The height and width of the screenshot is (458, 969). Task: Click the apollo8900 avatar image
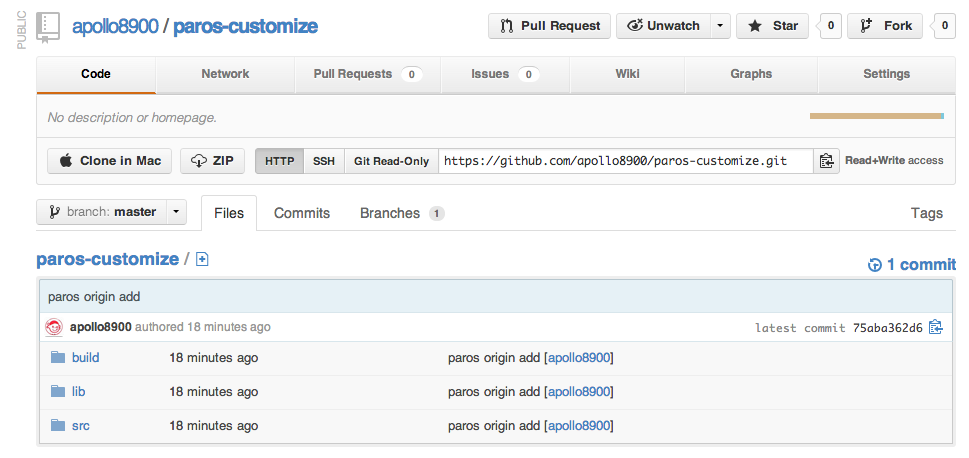[55, 327]
